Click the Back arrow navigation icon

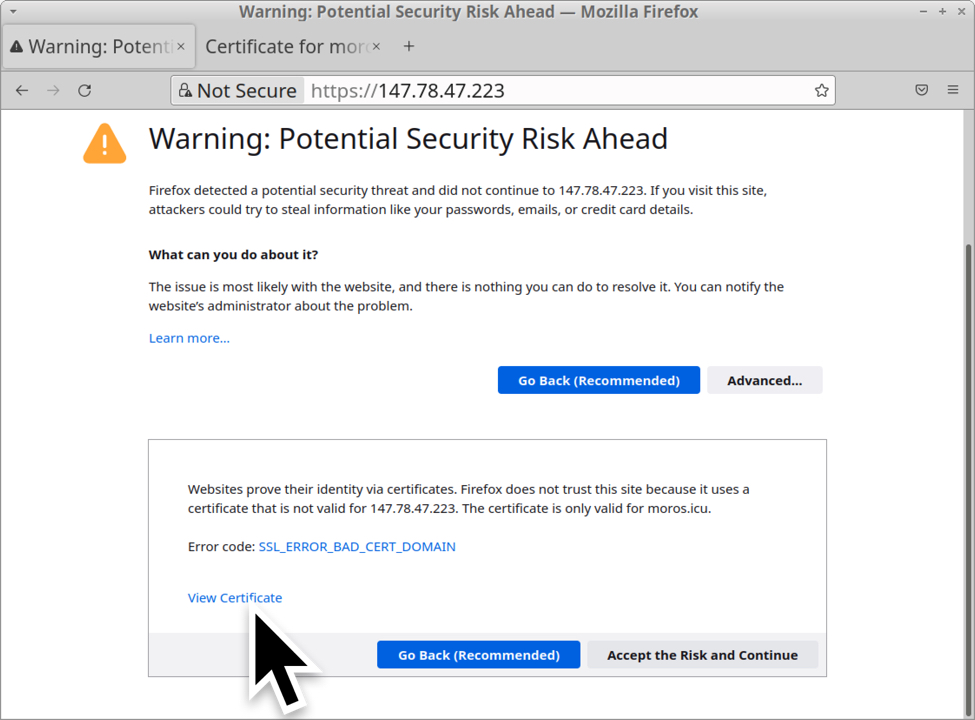tap(22, 90)
